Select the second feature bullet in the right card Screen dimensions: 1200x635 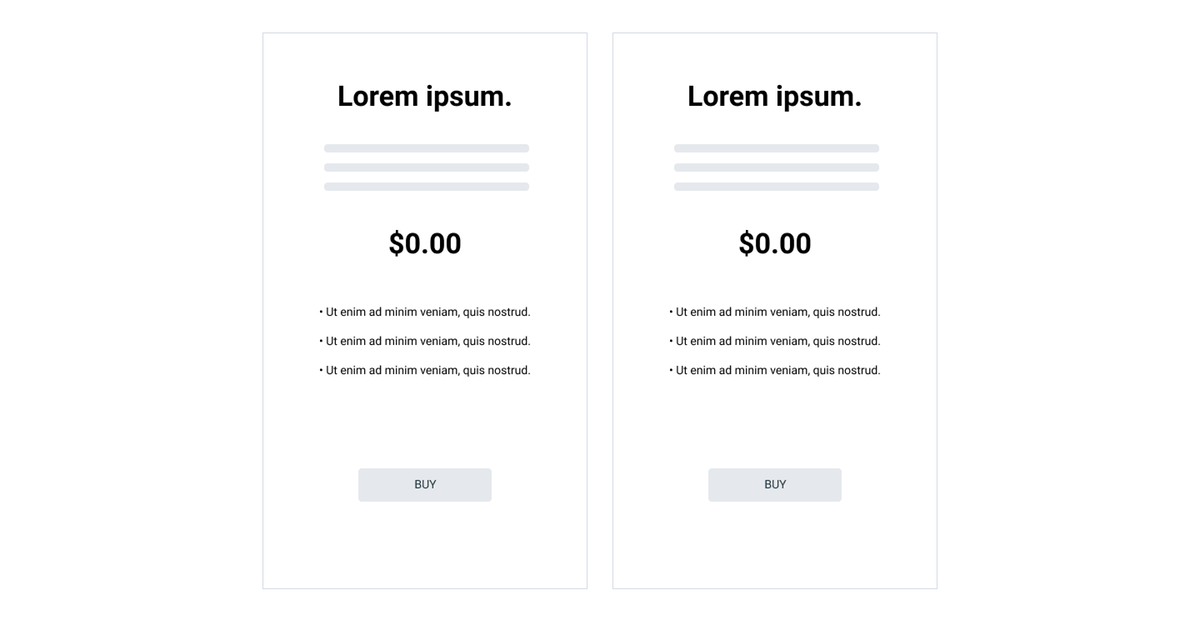click(x=775, y=341)
